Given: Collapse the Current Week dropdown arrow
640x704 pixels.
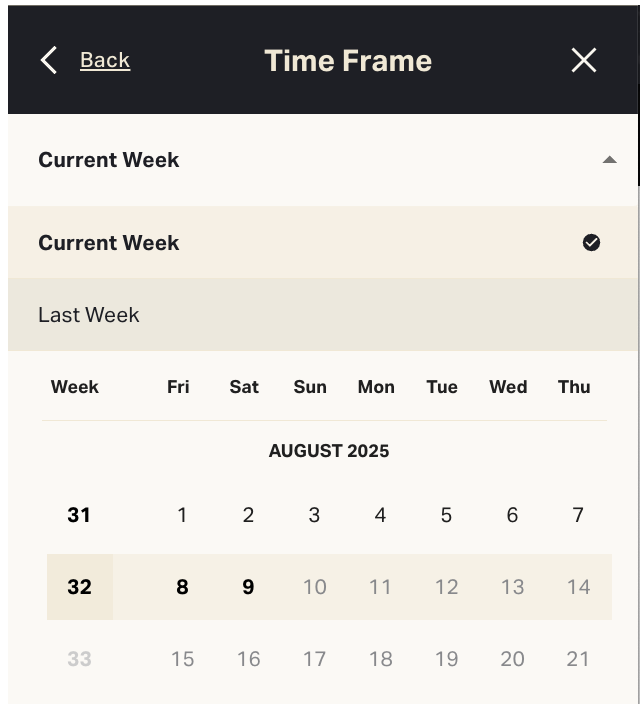Looking at the screenshot, I should tap(609, 160).
